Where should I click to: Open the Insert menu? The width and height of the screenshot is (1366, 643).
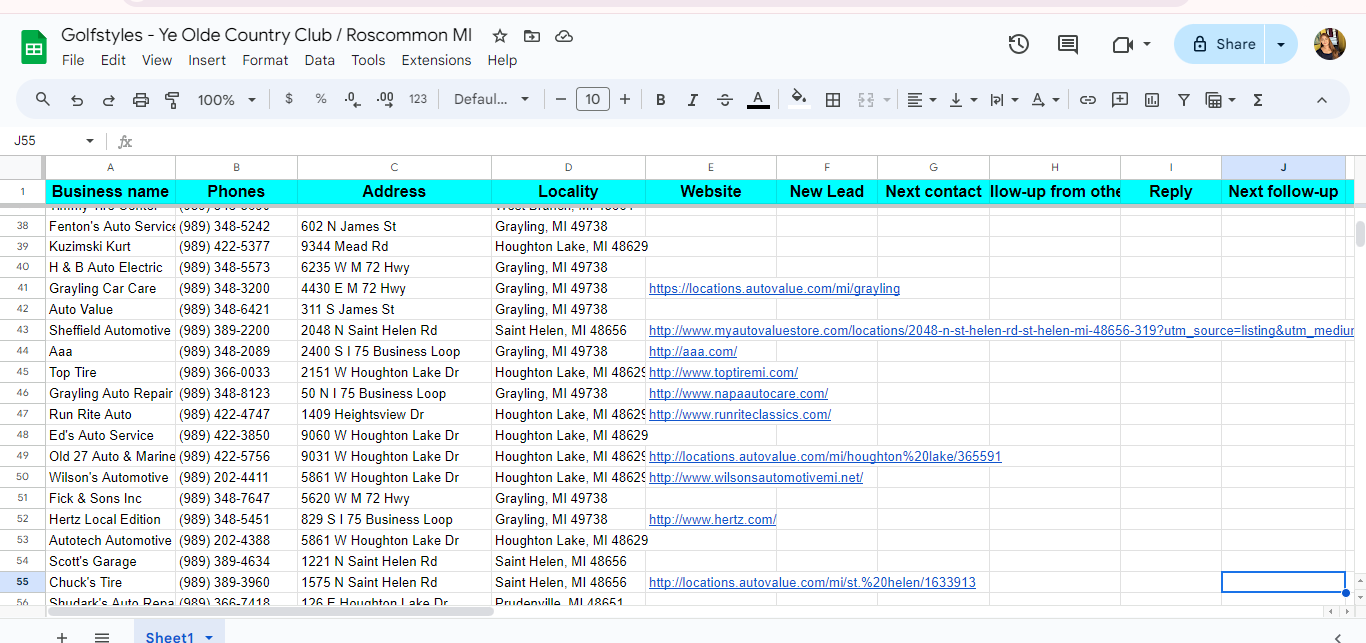point(207,60)
